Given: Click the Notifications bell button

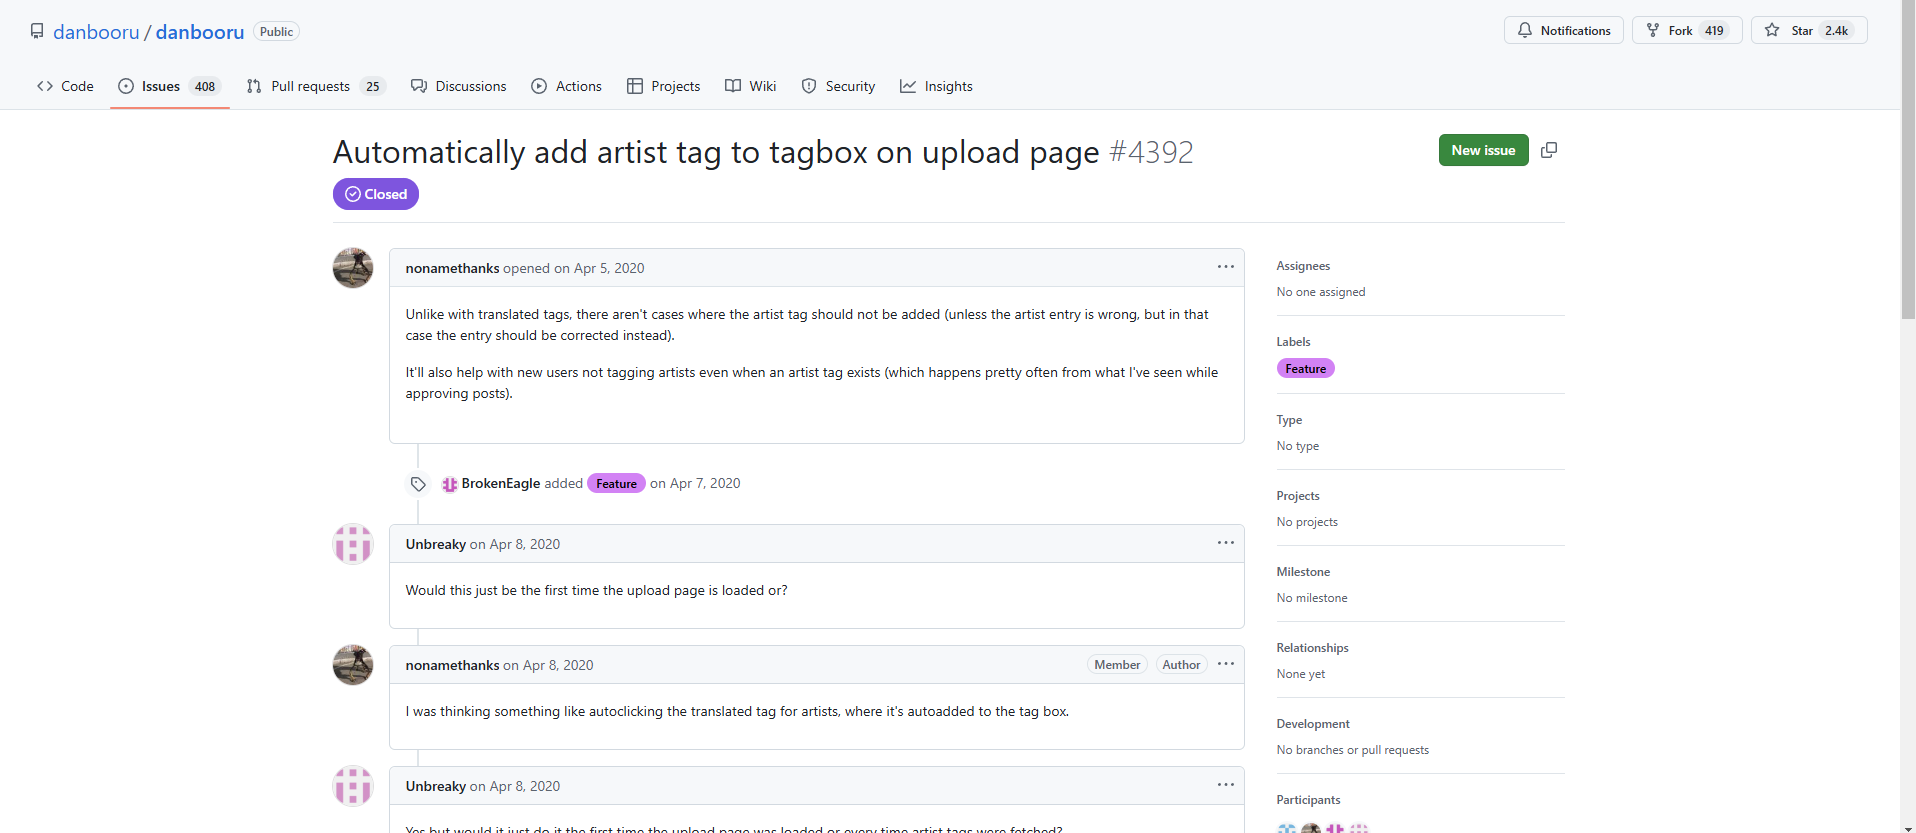Looking at the screenshot, I should click(x=1564, y=30).
